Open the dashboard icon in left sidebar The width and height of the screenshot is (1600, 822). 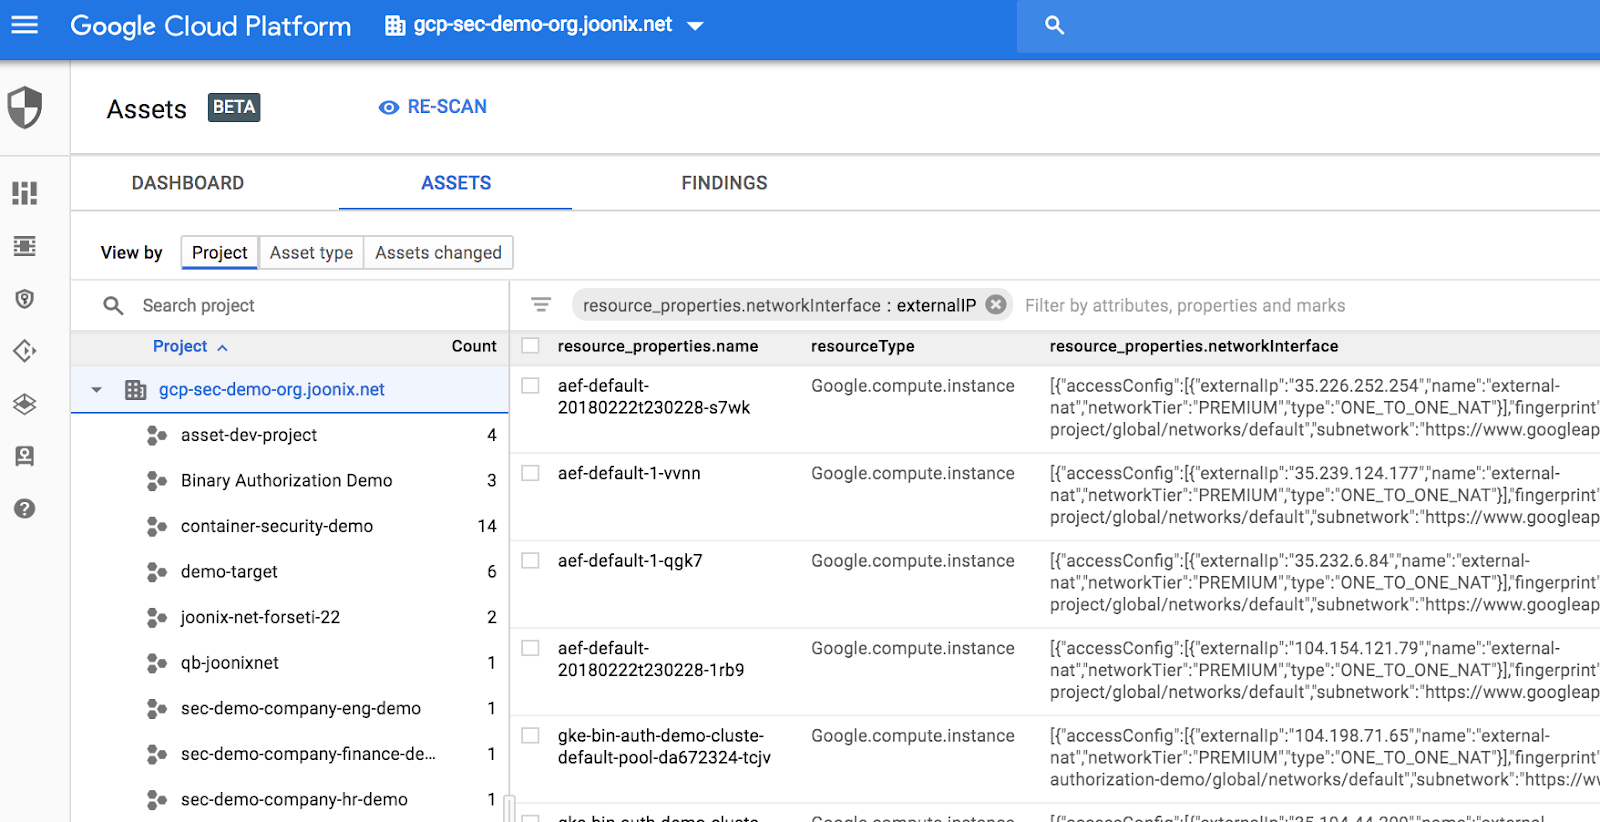[25, 193]
